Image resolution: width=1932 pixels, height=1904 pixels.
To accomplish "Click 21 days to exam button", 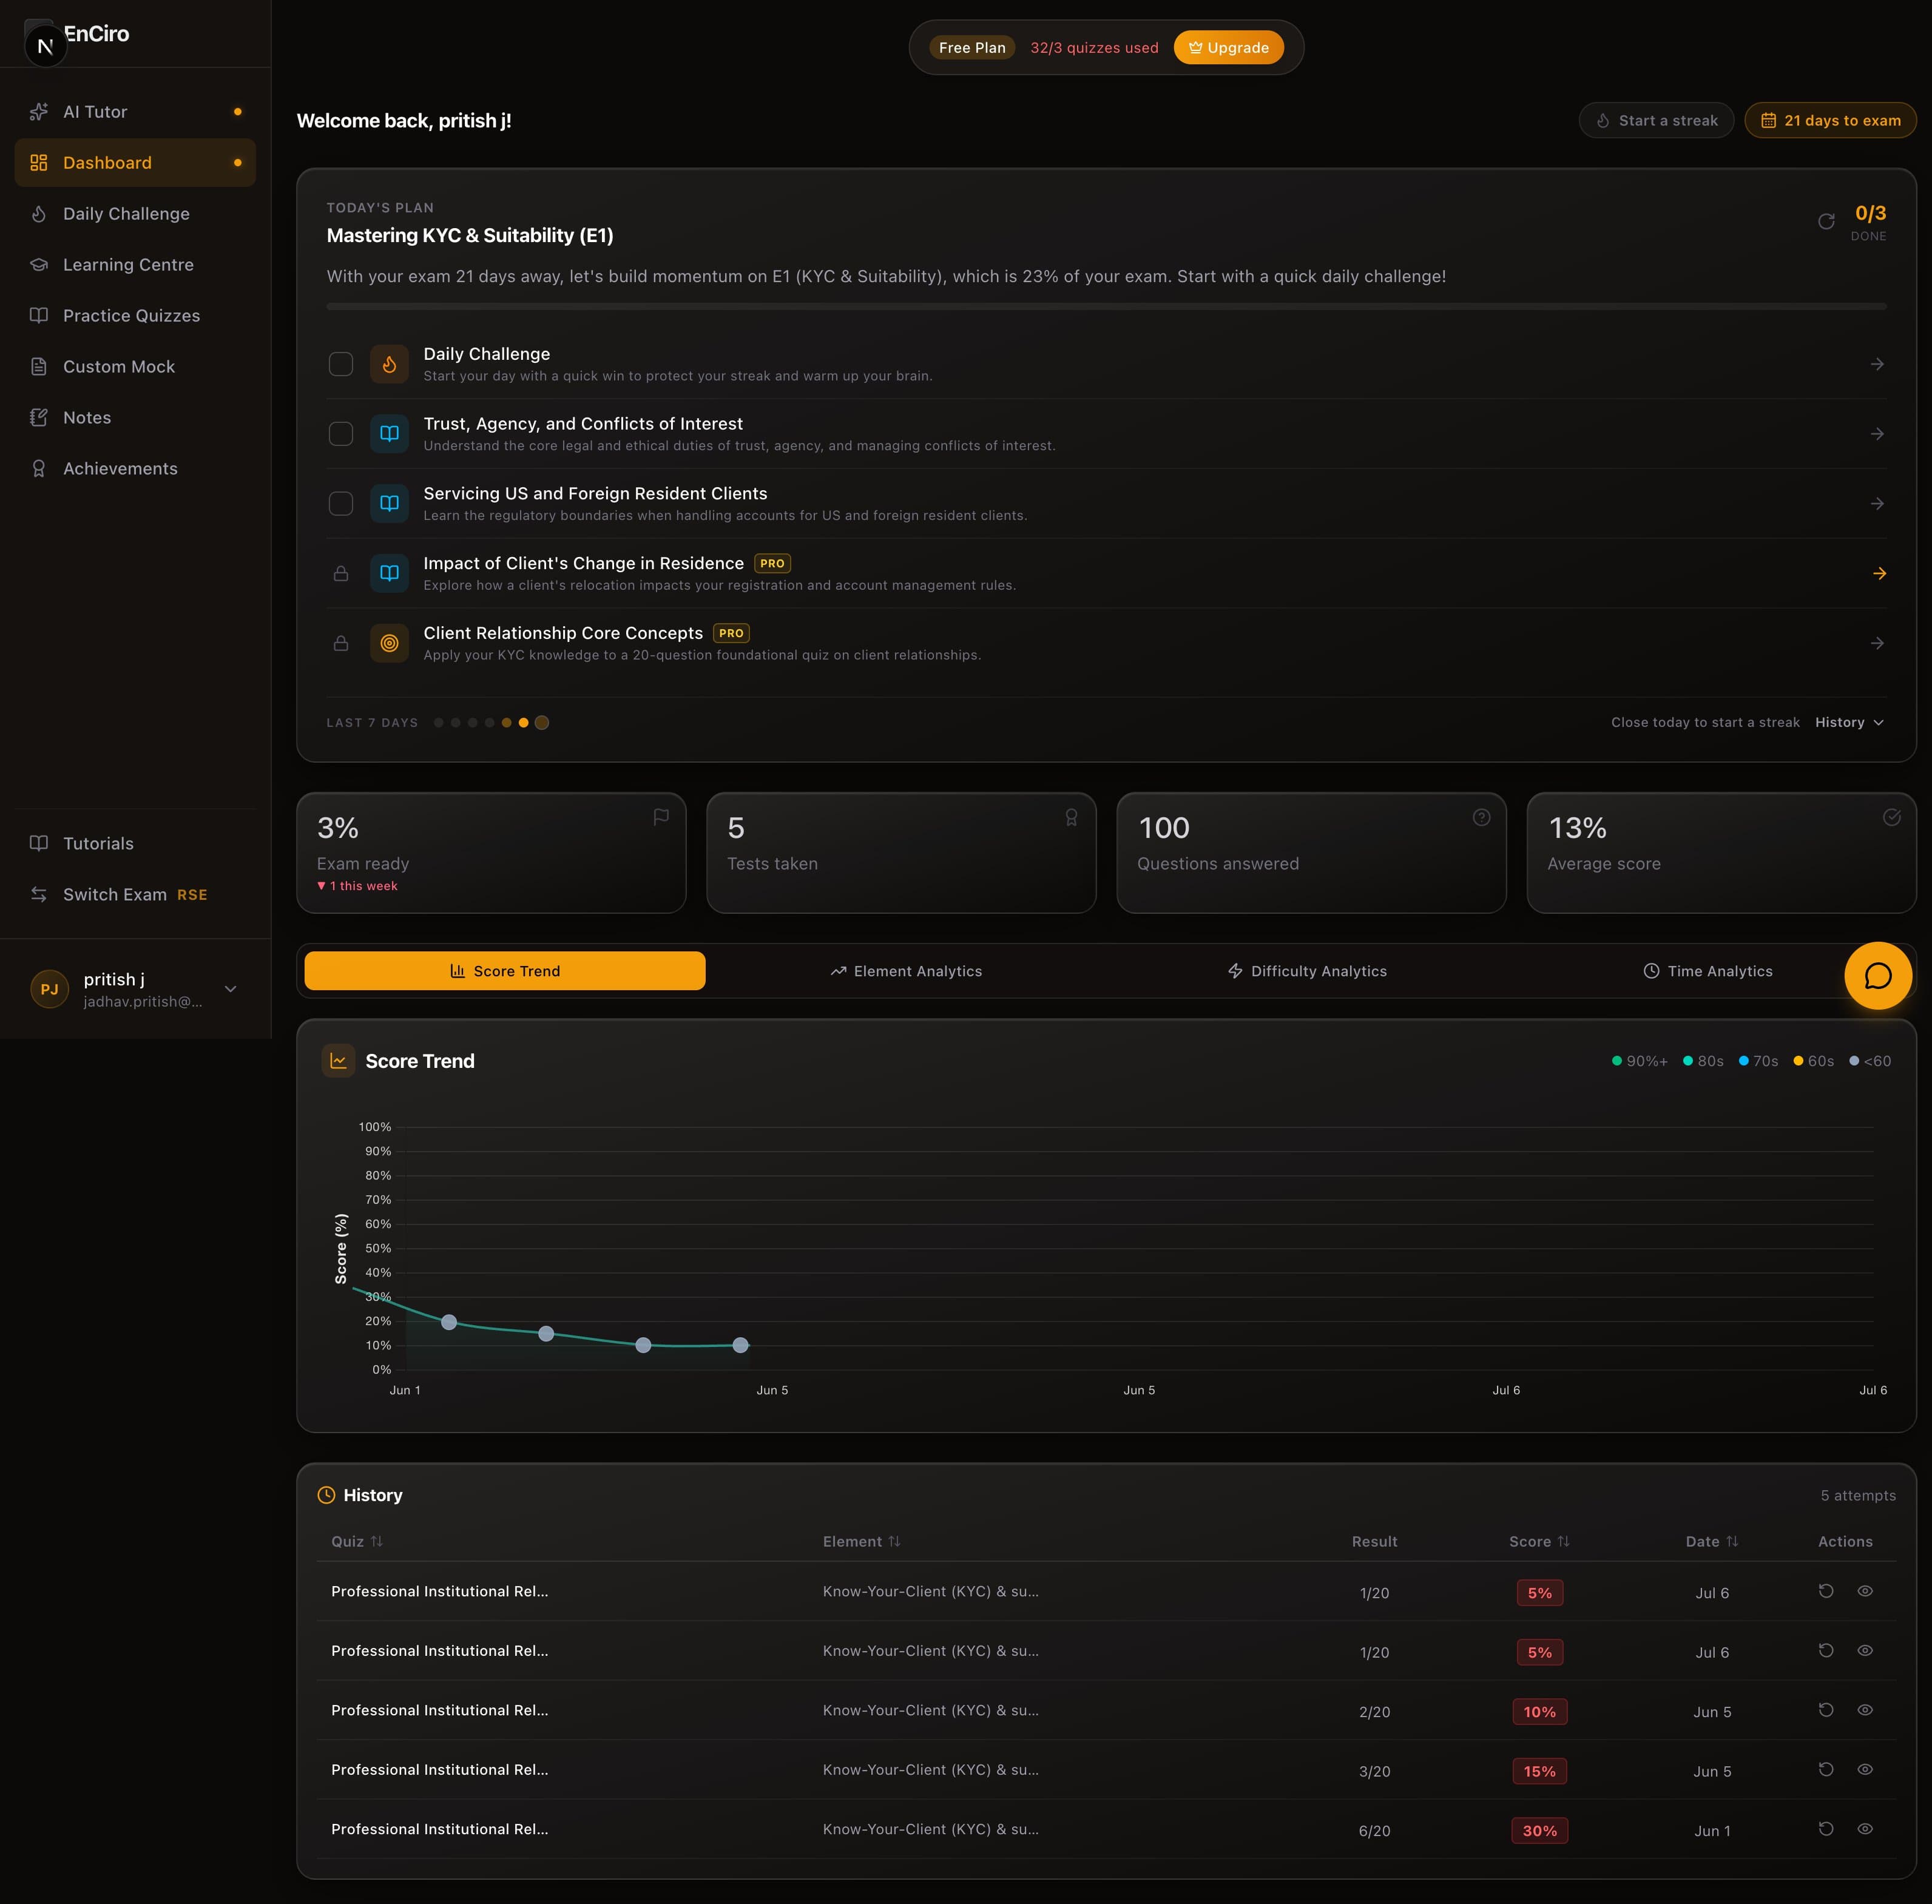I will [x=1830, y=120].
